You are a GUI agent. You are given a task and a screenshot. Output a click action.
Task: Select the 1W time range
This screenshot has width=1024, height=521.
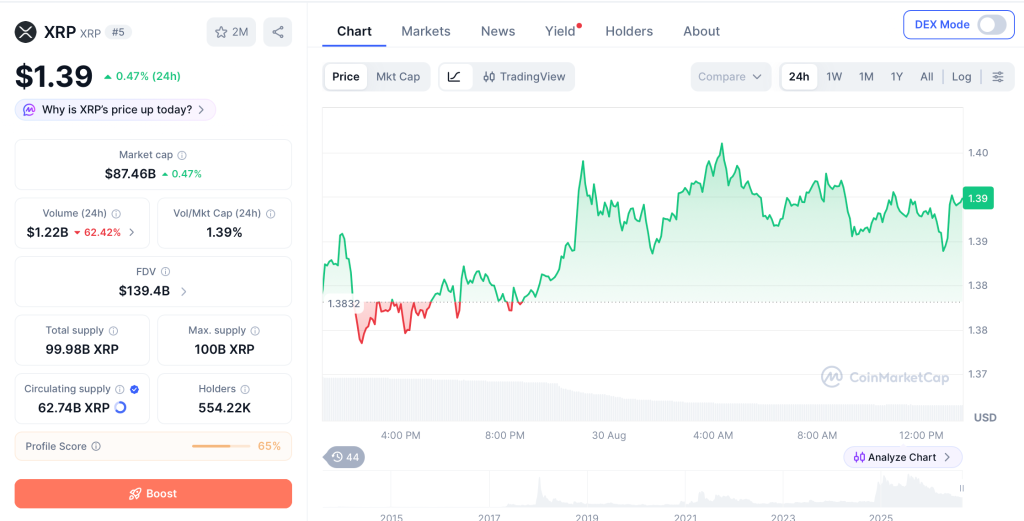point(834,76)
